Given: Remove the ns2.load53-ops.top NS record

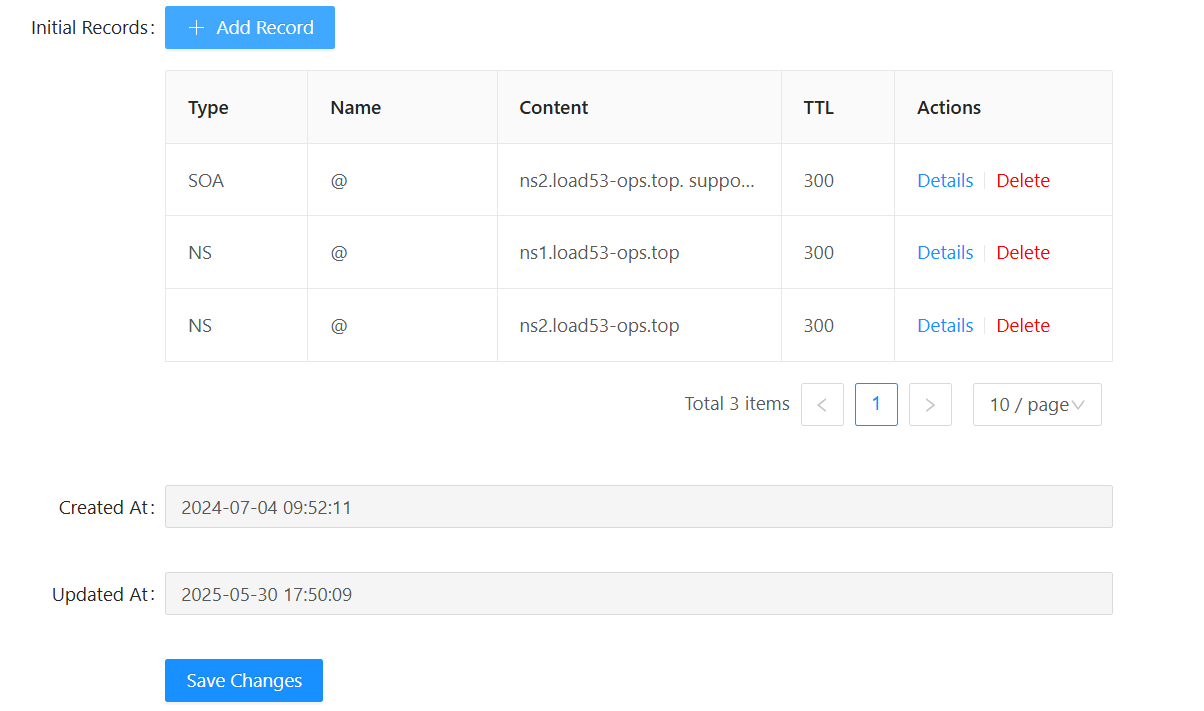Looking at the screenshot, I should click(1023, 326).
